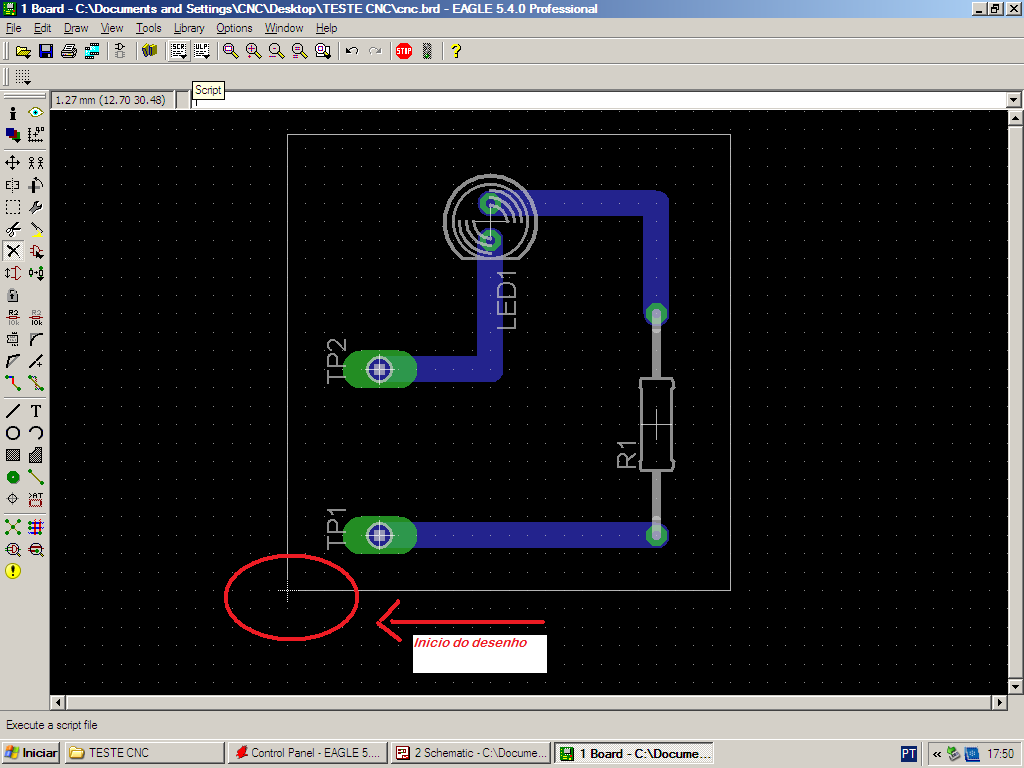This screenshot has width=1024, height=768.
Task: Select the Smash tool
Action: (12, 340)
